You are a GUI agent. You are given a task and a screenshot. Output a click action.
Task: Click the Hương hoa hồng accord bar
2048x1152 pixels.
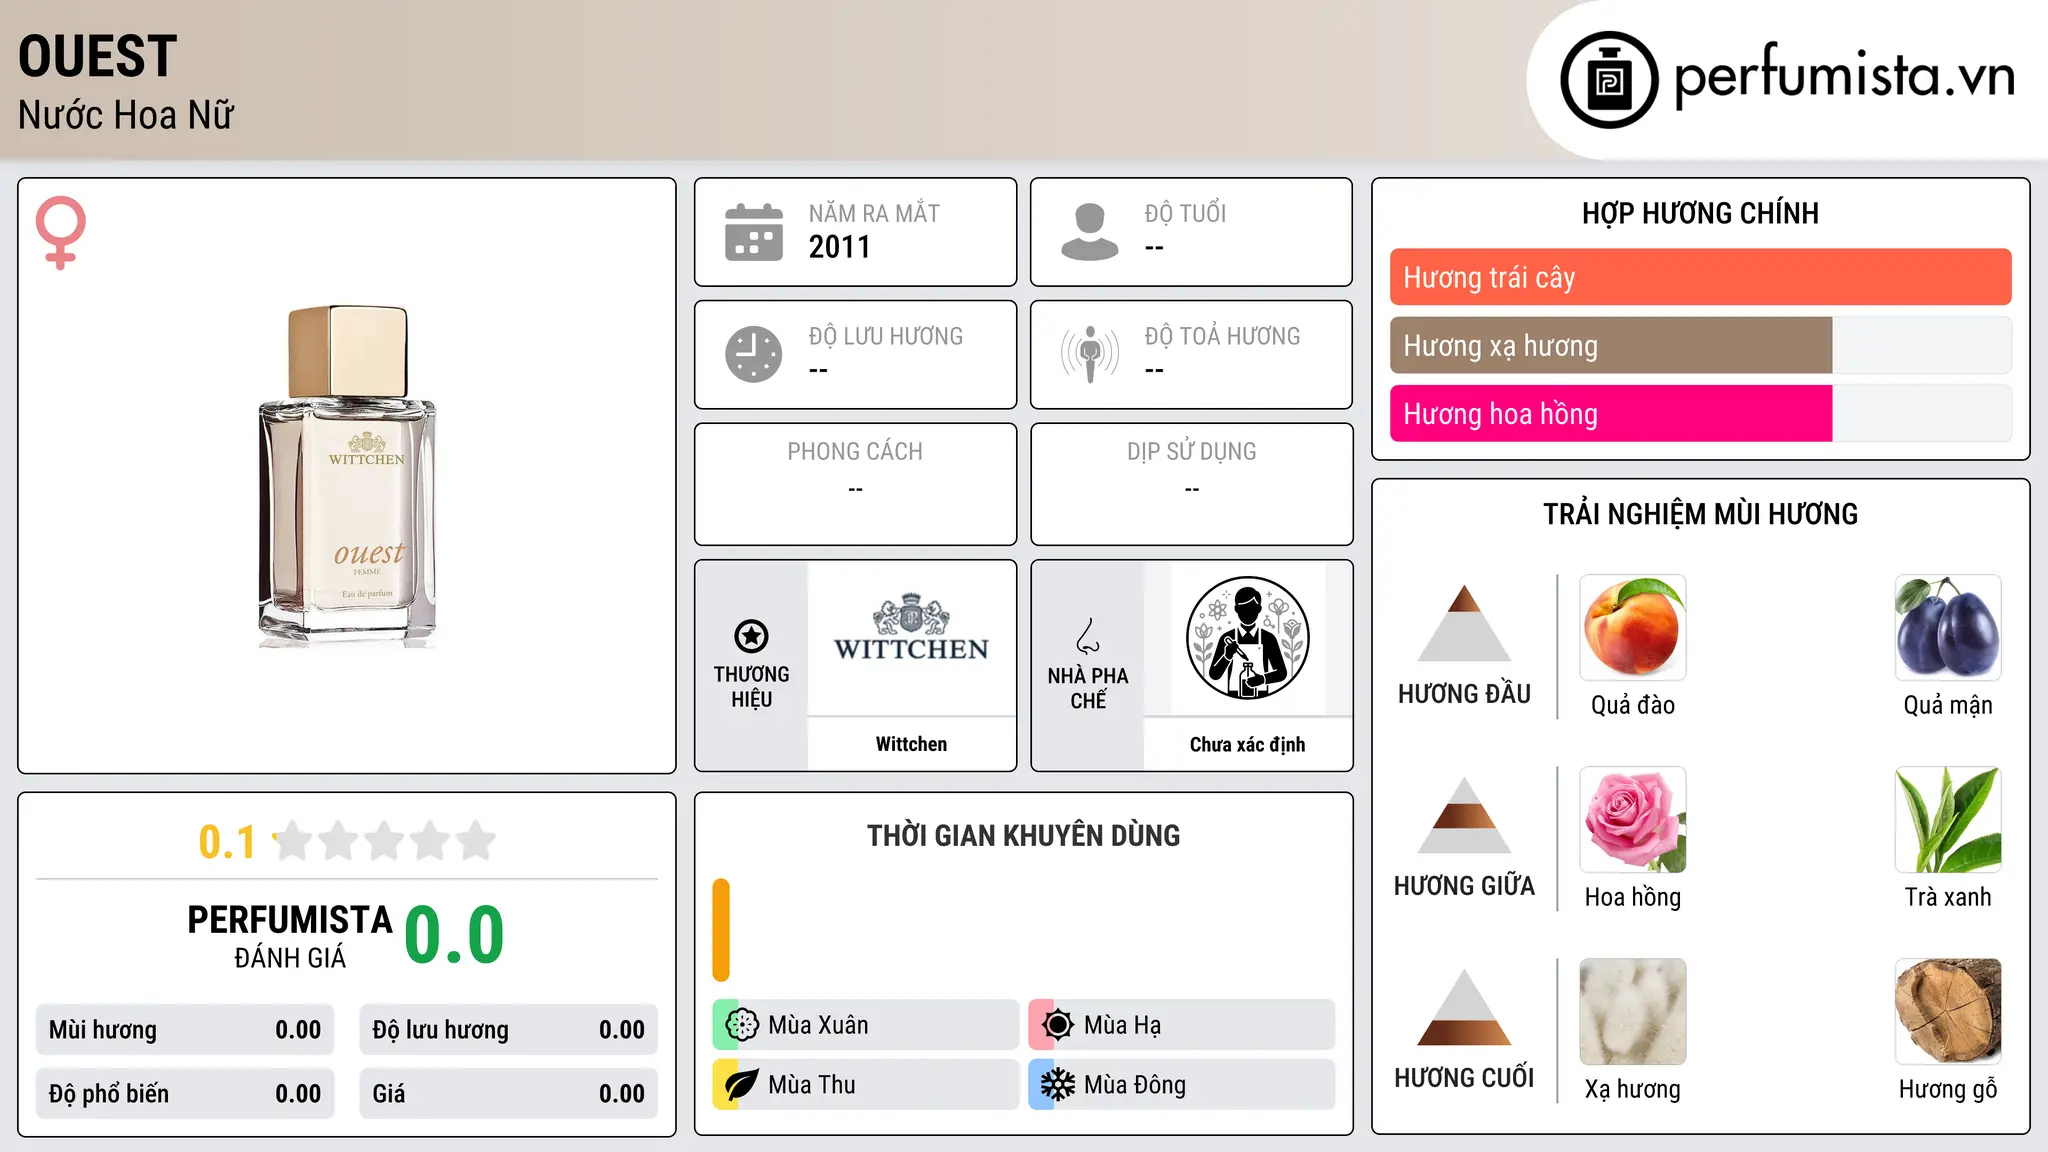click(1701, 413)
